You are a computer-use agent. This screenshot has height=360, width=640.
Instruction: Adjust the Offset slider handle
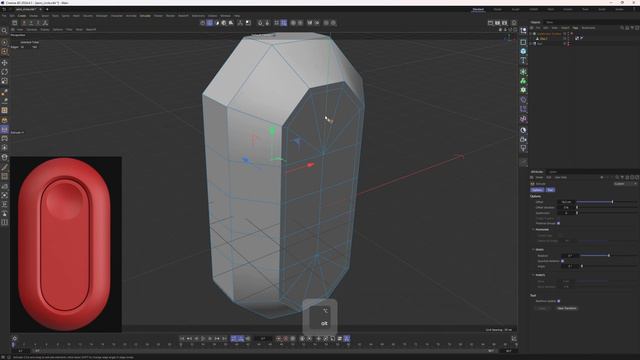pos(612,202)
